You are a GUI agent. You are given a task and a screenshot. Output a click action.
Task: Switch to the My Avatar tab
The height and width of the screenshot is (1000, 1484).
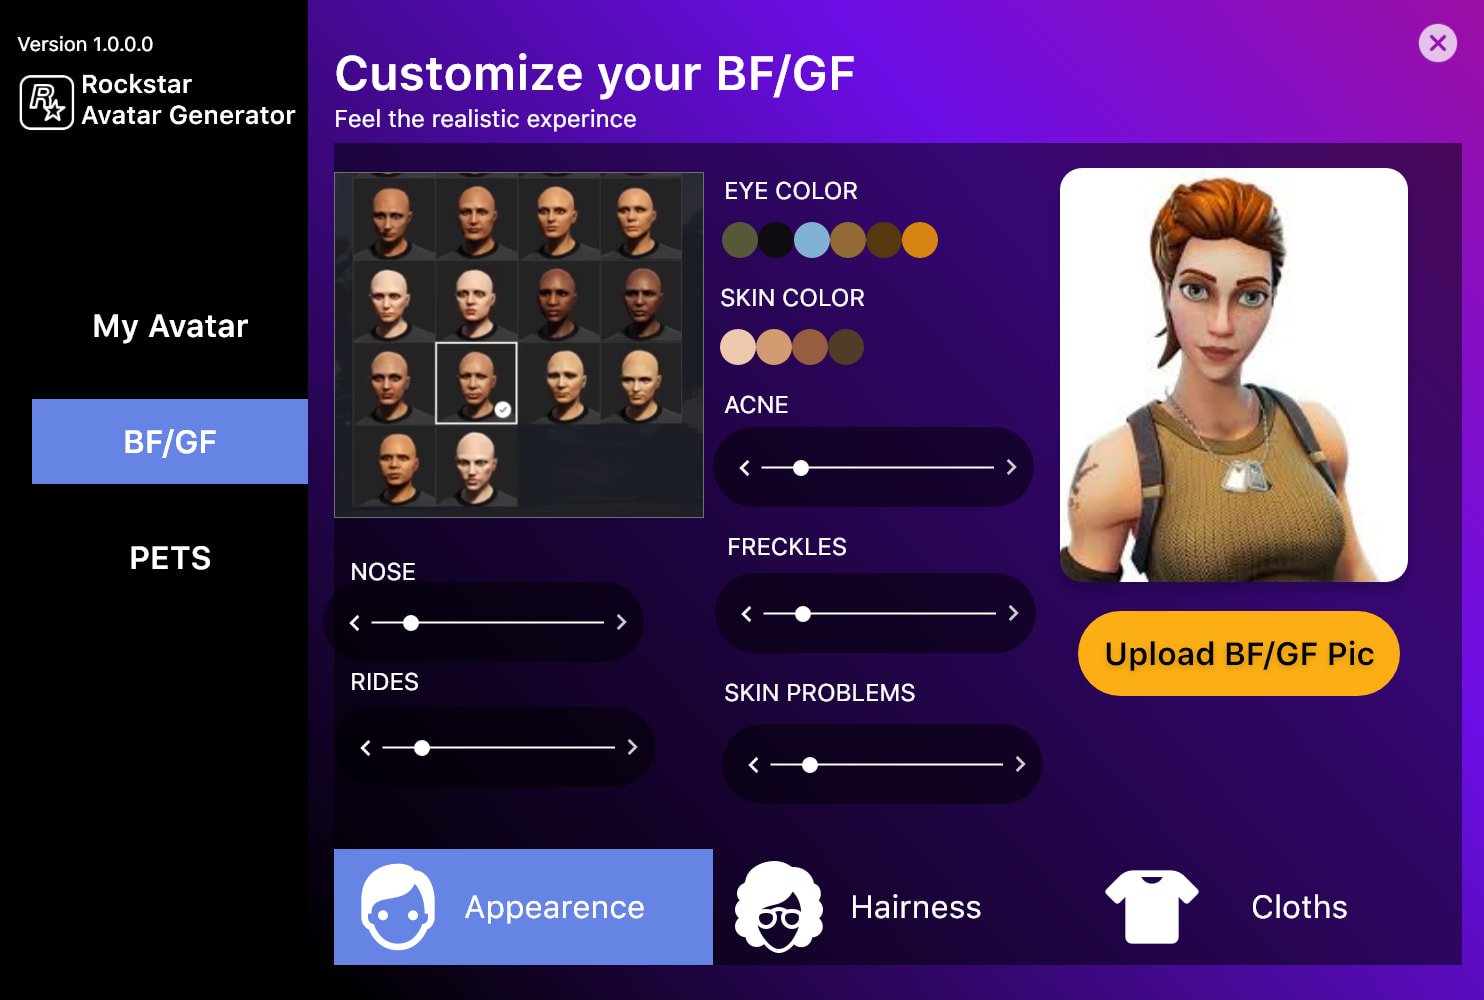[x=170, y=326]
